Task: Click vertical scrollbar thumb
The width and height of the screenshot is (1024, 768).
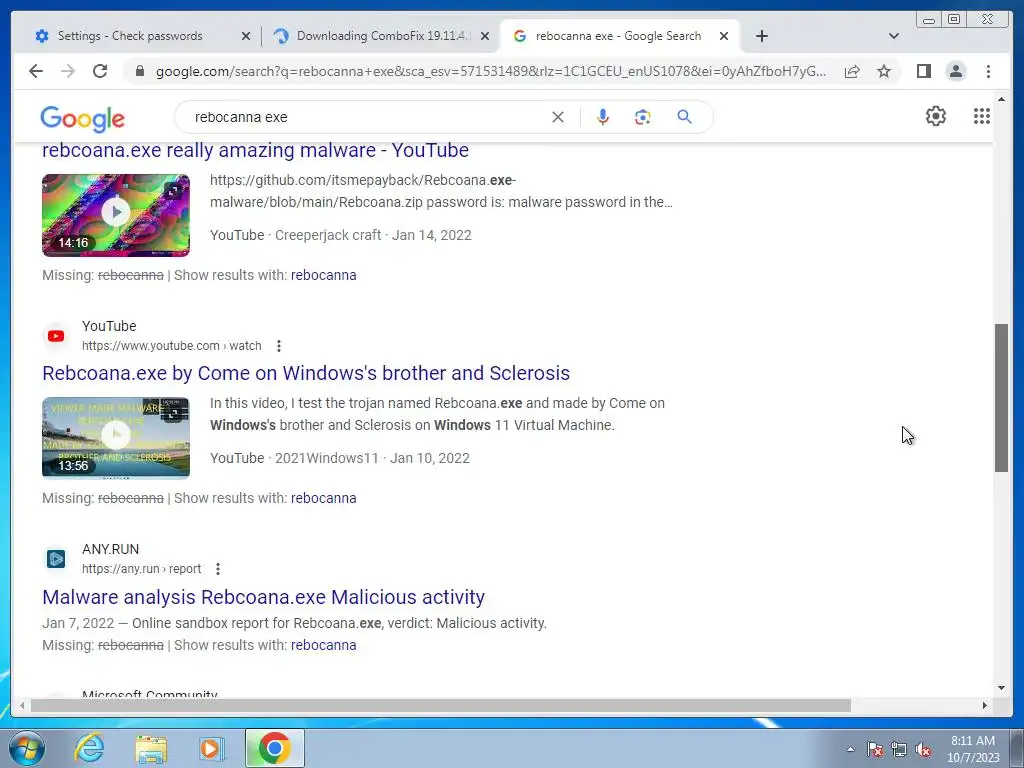Action: (x=1001, y=397)
